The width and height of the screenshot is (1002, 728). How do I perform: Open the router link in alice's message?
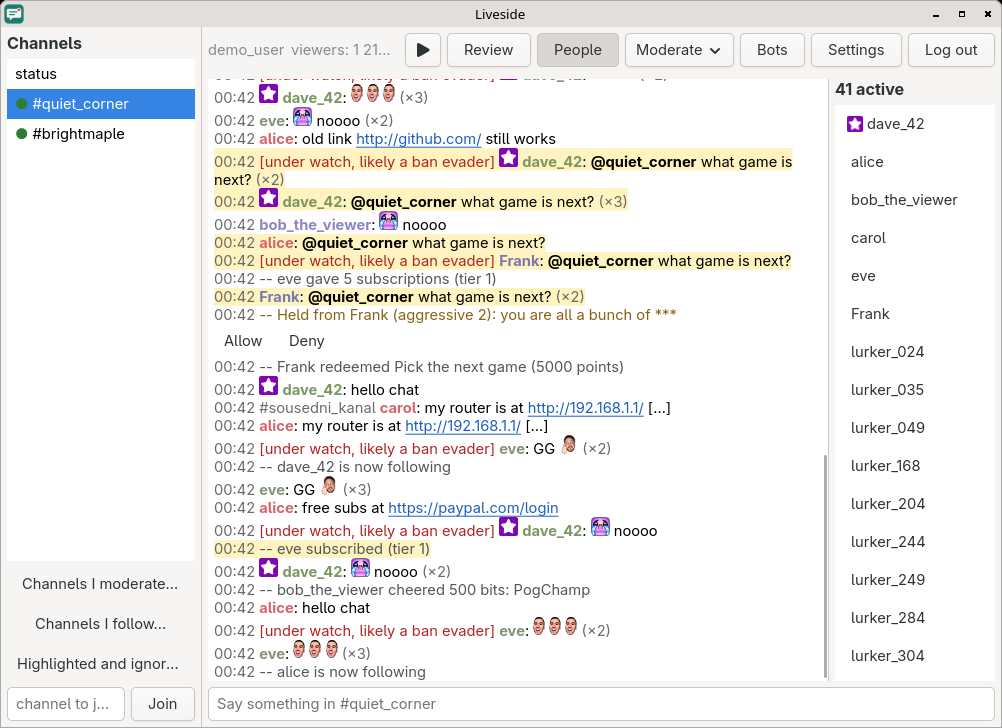tap(463, 426)
